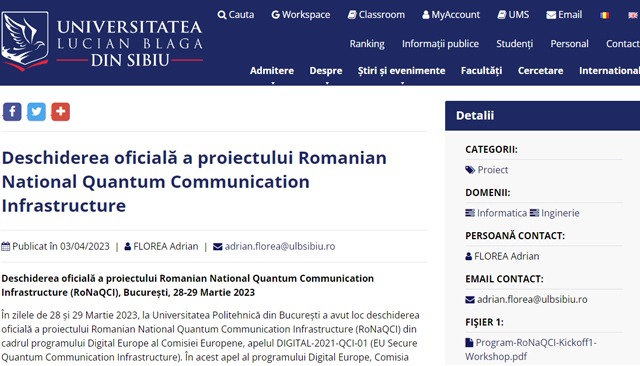Screen dimensions: 640x366
Task: Expand the Admitere dropdown menu
Action: [272, 71]
